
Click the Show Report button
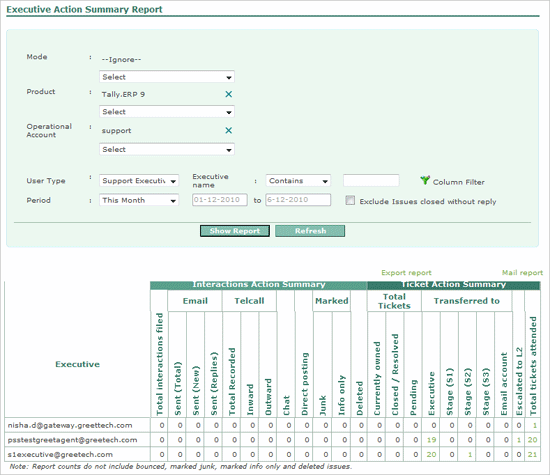tap(235, 231)
